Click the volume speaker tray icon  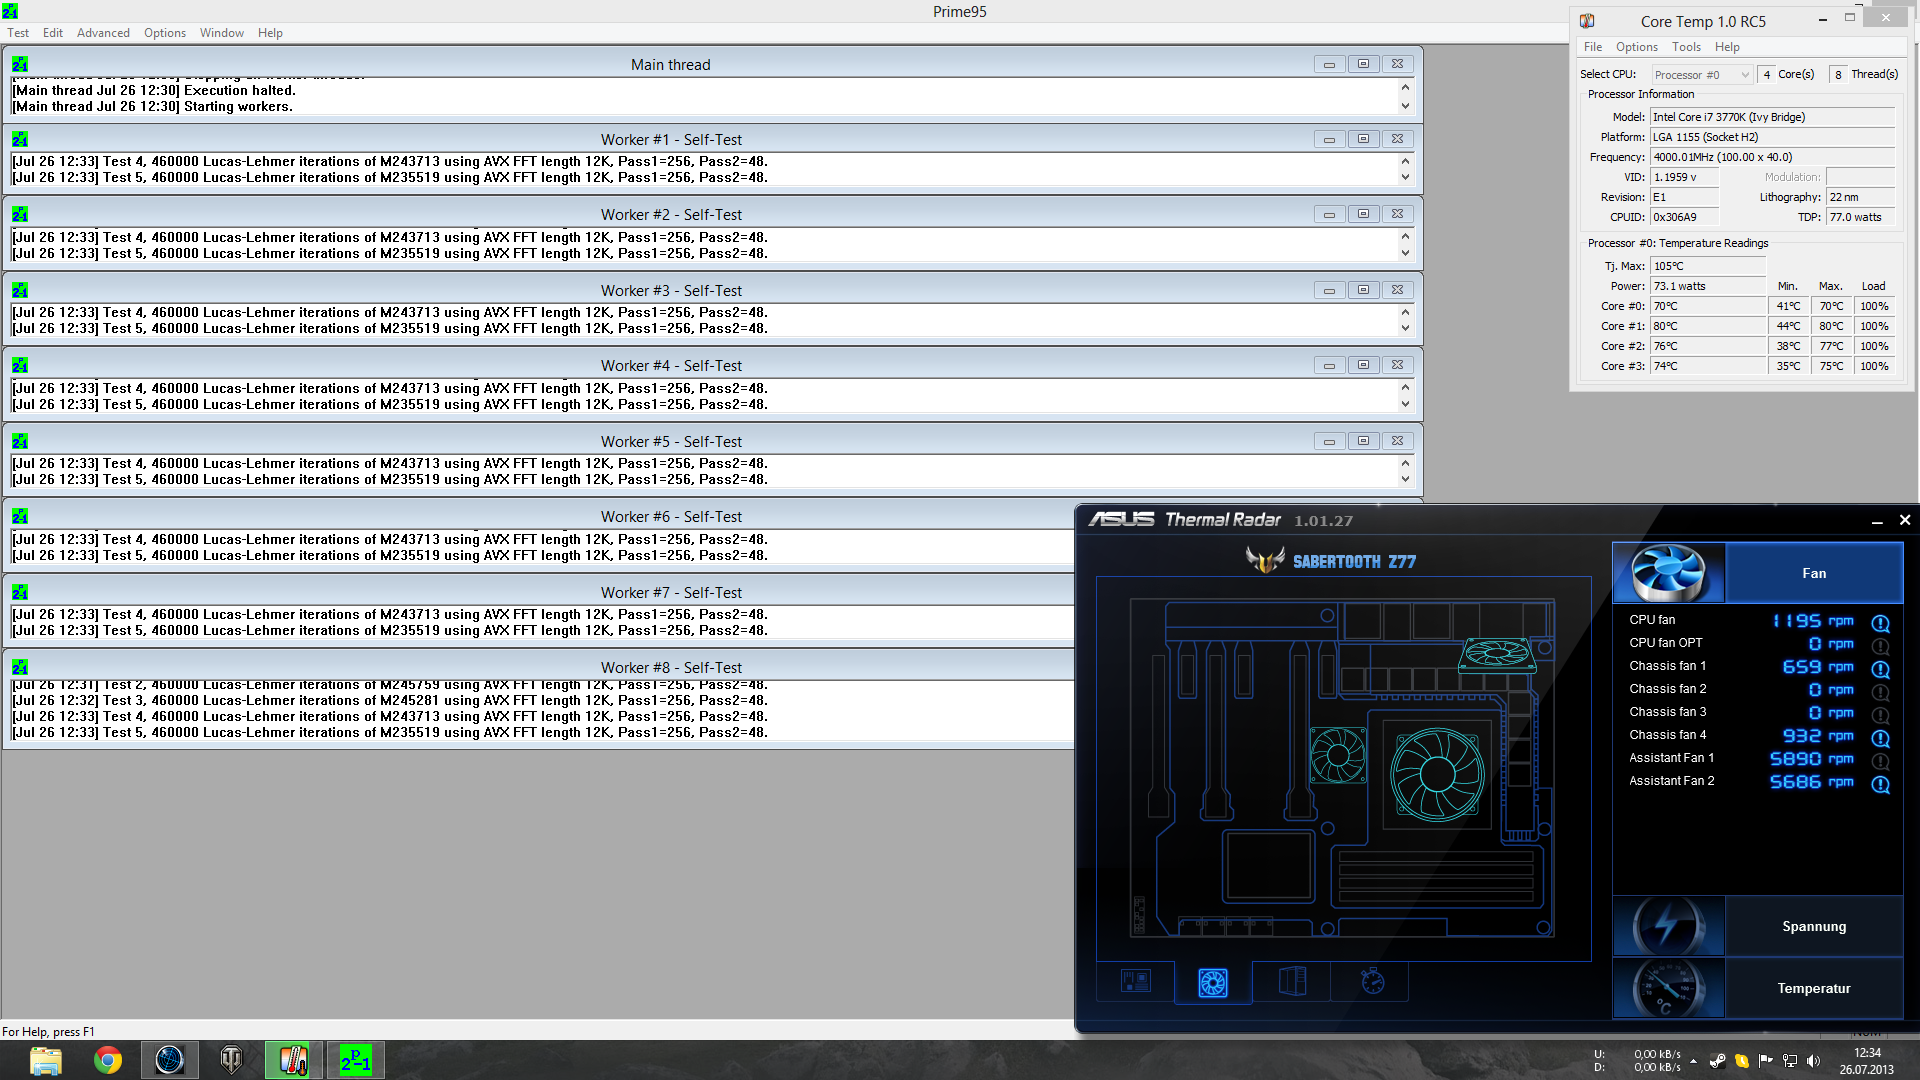1814,1061
